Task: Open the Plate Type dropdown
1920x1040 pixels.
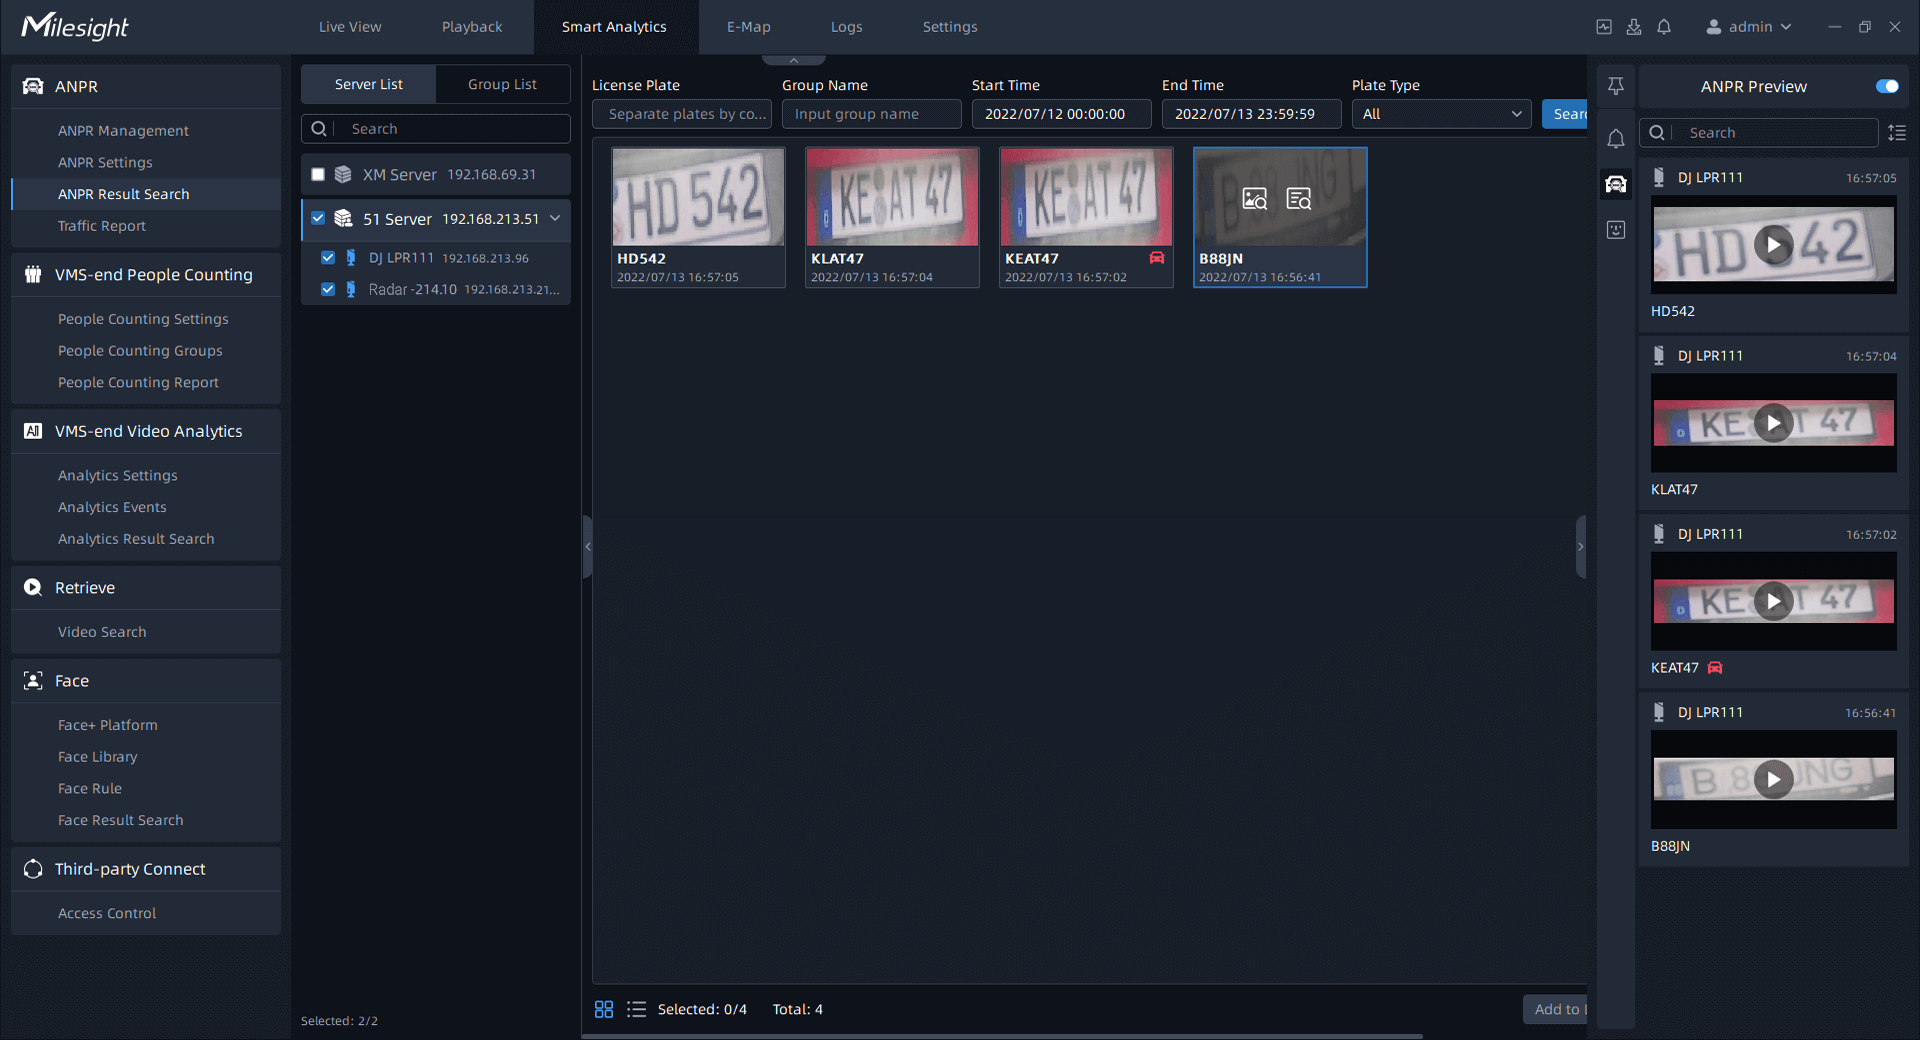Action: click(x=1441, y=114)
